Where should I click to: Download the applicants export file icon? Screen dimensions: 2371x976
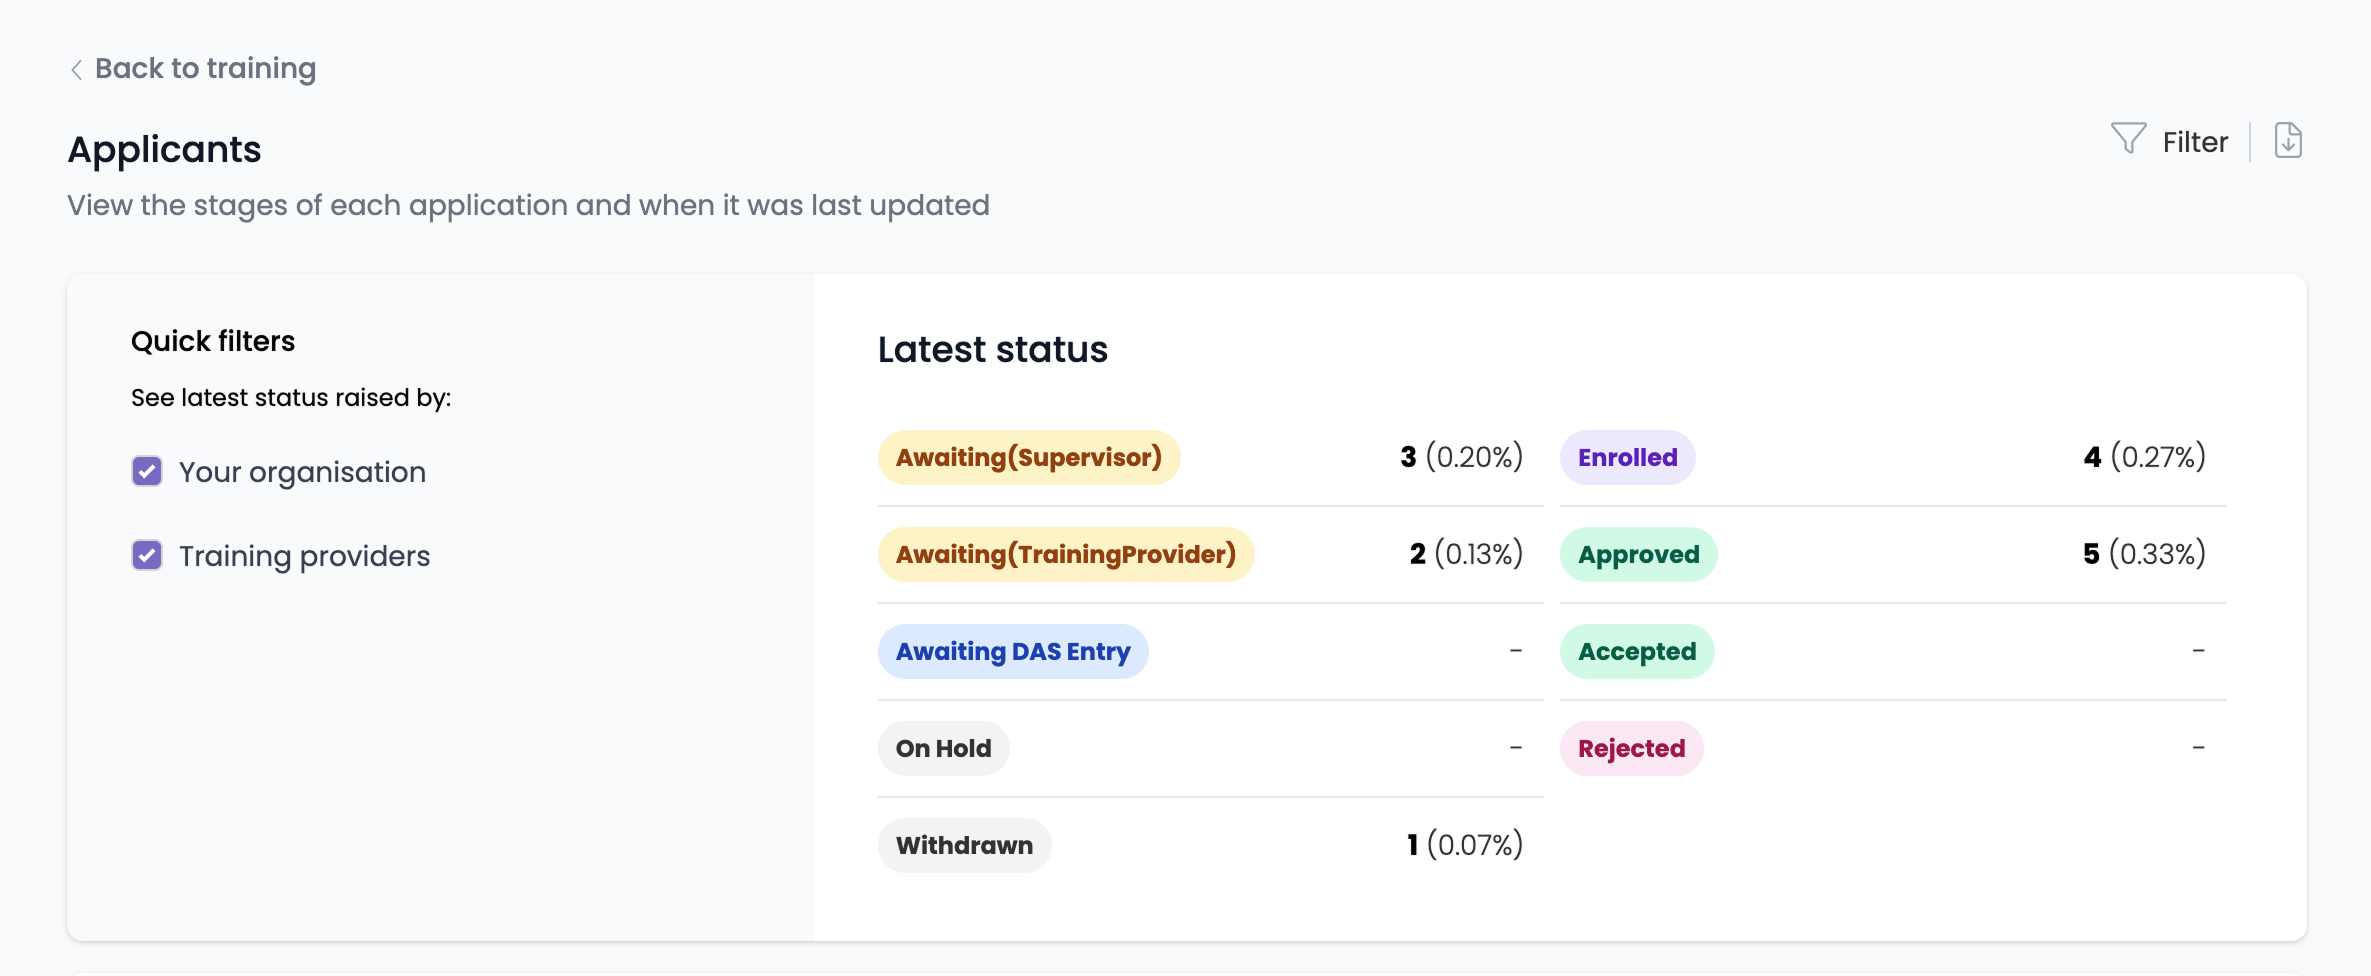pos(2288,141)
